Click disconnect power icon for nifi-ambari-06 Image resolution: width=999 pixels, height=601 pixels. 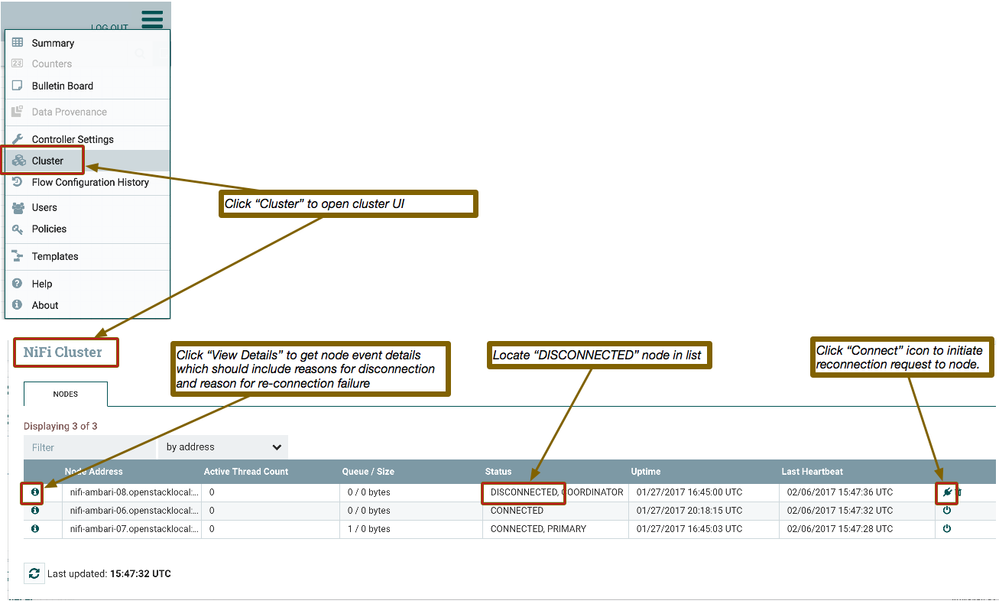click(x=947, y=510)
